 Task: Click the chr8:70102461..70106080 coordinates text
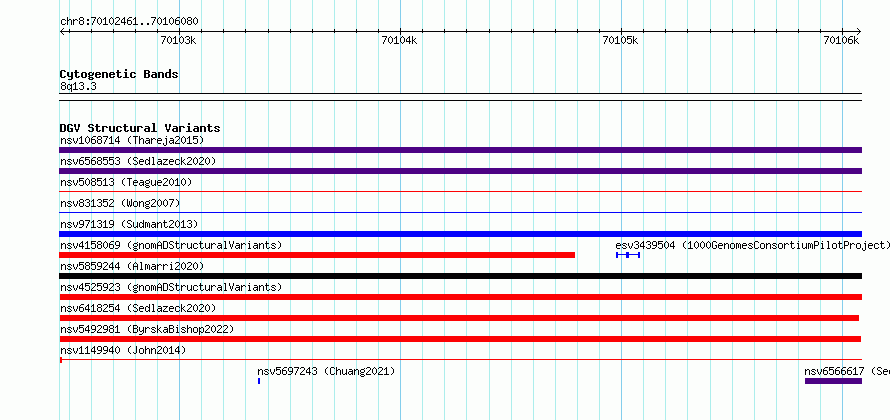[x=129, y=22]
